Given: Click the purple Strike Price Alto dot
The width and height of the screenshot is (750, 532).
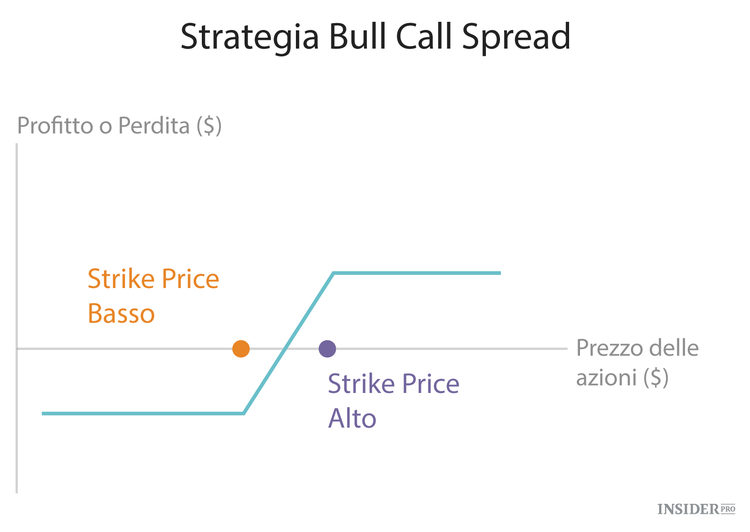Looking at the screenshot, I should 327,348.
